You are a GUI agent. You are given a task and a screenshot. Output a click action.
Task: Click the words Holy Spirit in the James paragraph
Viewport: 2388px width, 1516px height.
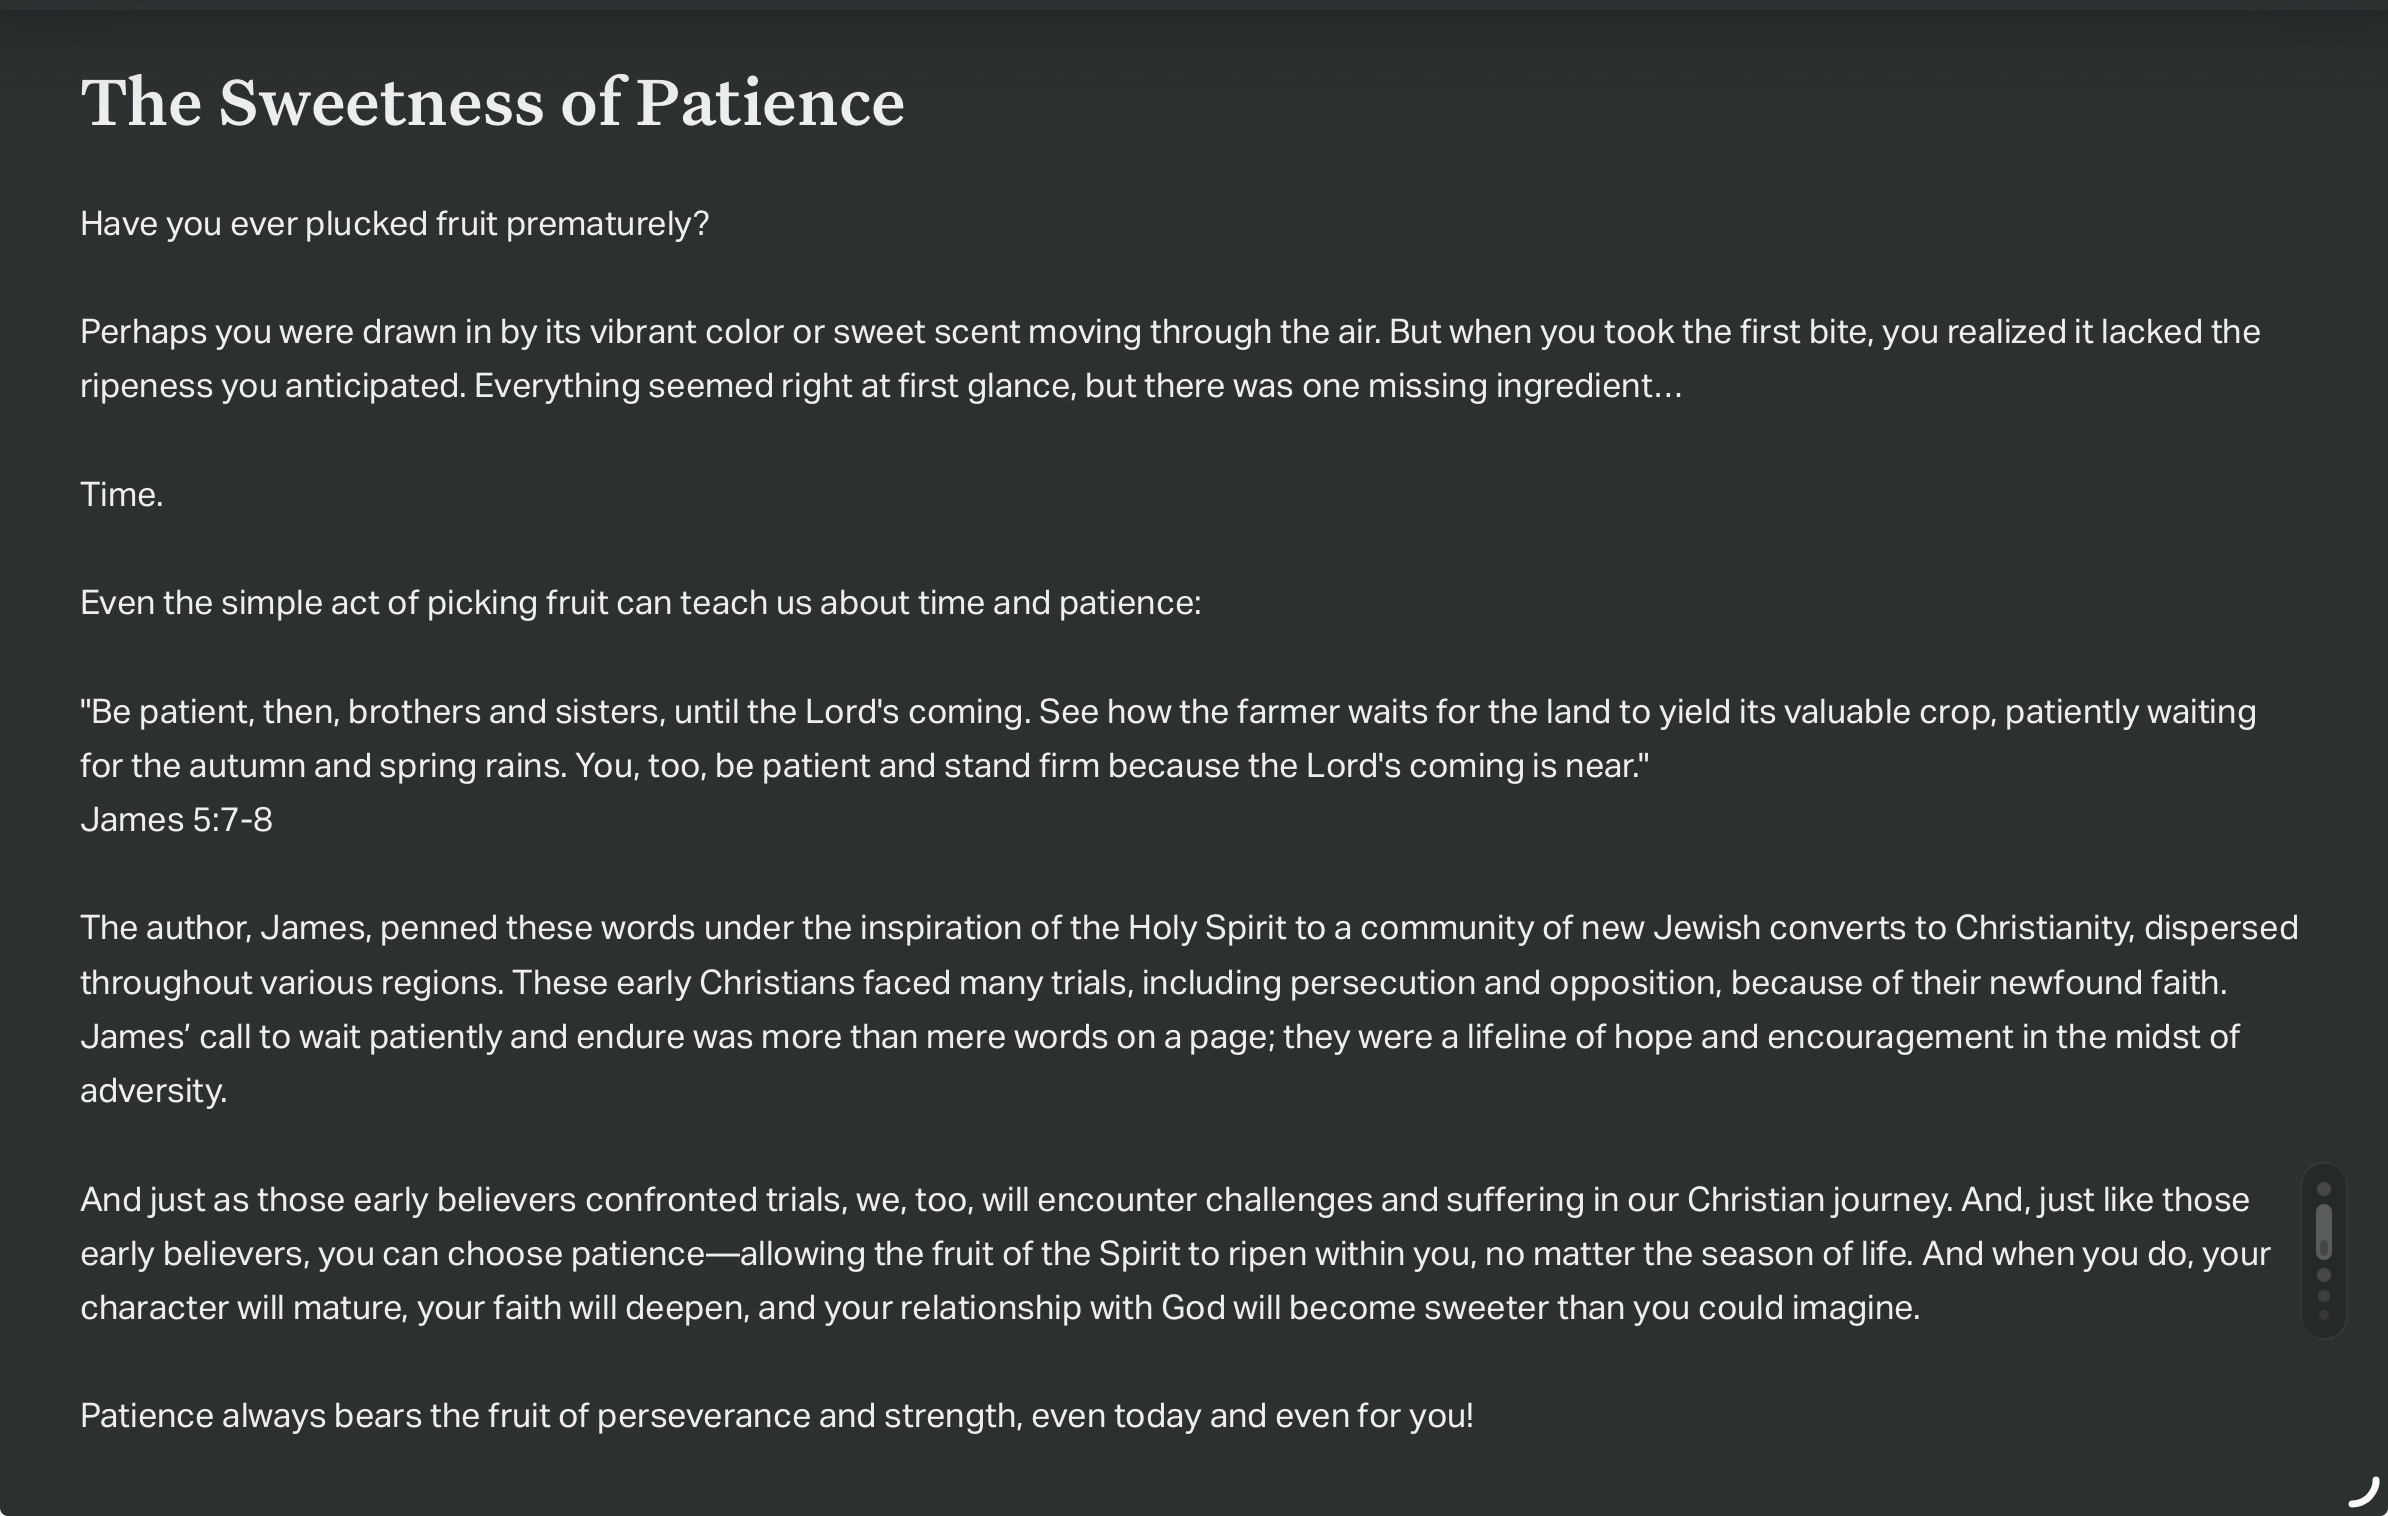click(1207, 929)
